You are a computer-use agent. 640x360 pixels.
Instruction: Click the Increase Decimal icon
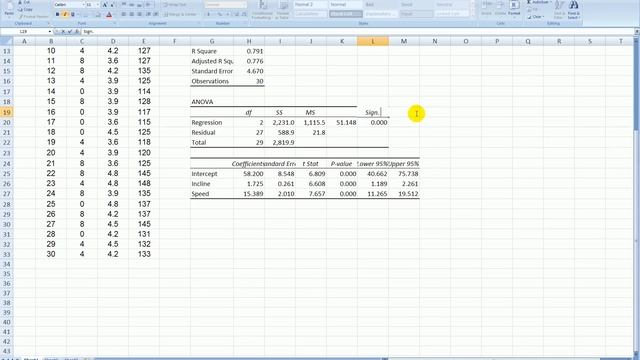point(236,14)
